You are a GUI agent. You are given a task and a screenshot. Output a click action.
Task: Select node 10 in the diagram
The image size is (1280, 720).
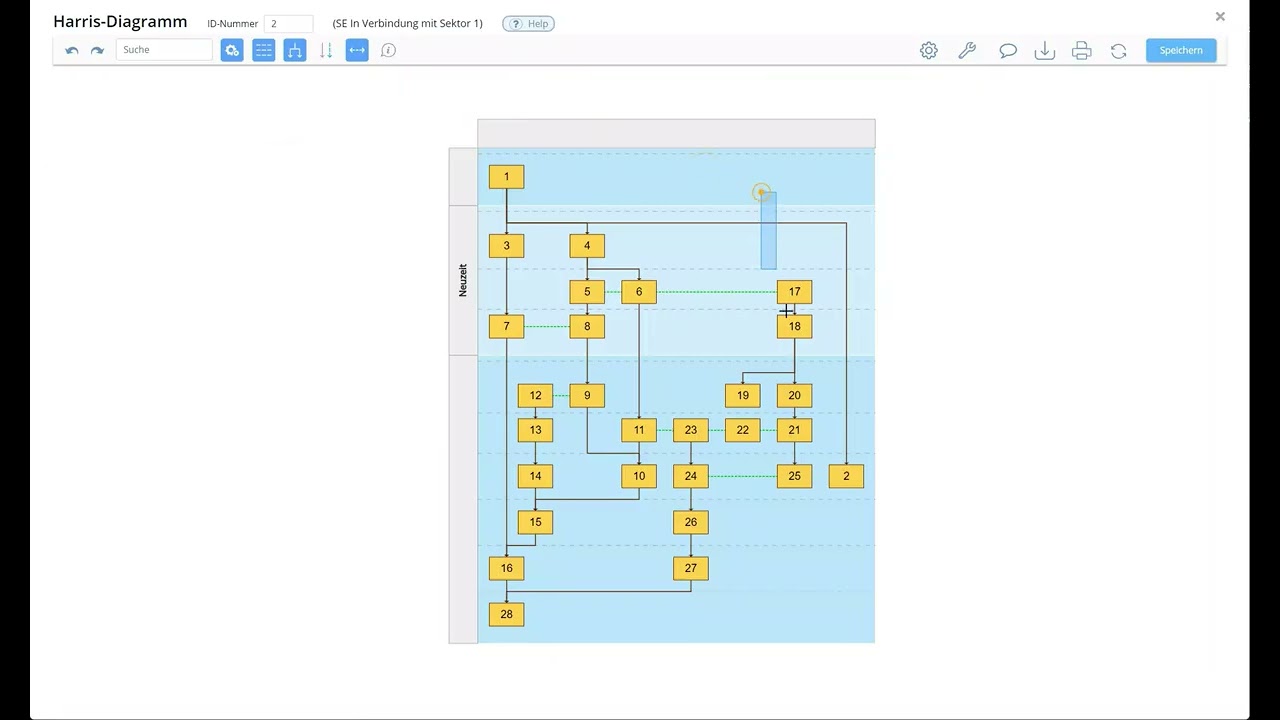[639, 476]
